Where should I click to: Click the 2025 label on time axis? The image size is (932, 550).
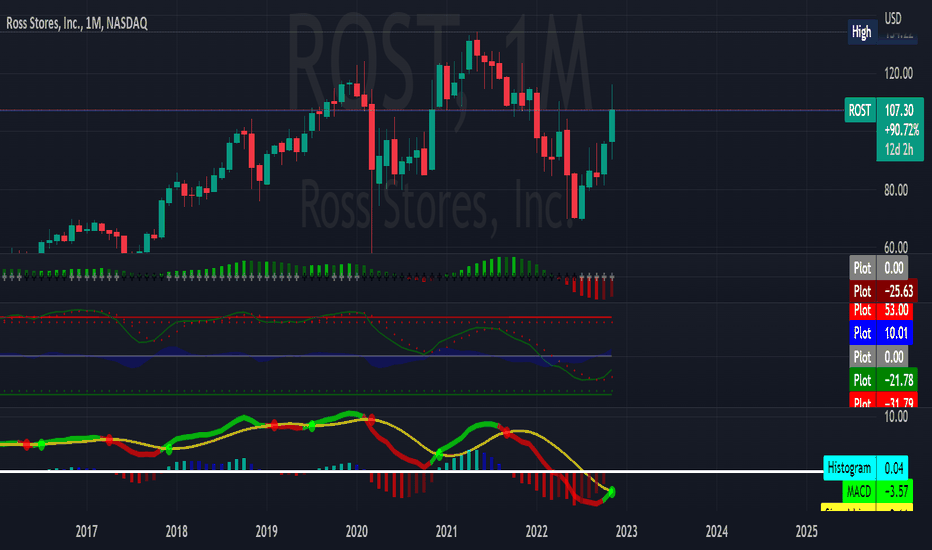coord(807,531)
